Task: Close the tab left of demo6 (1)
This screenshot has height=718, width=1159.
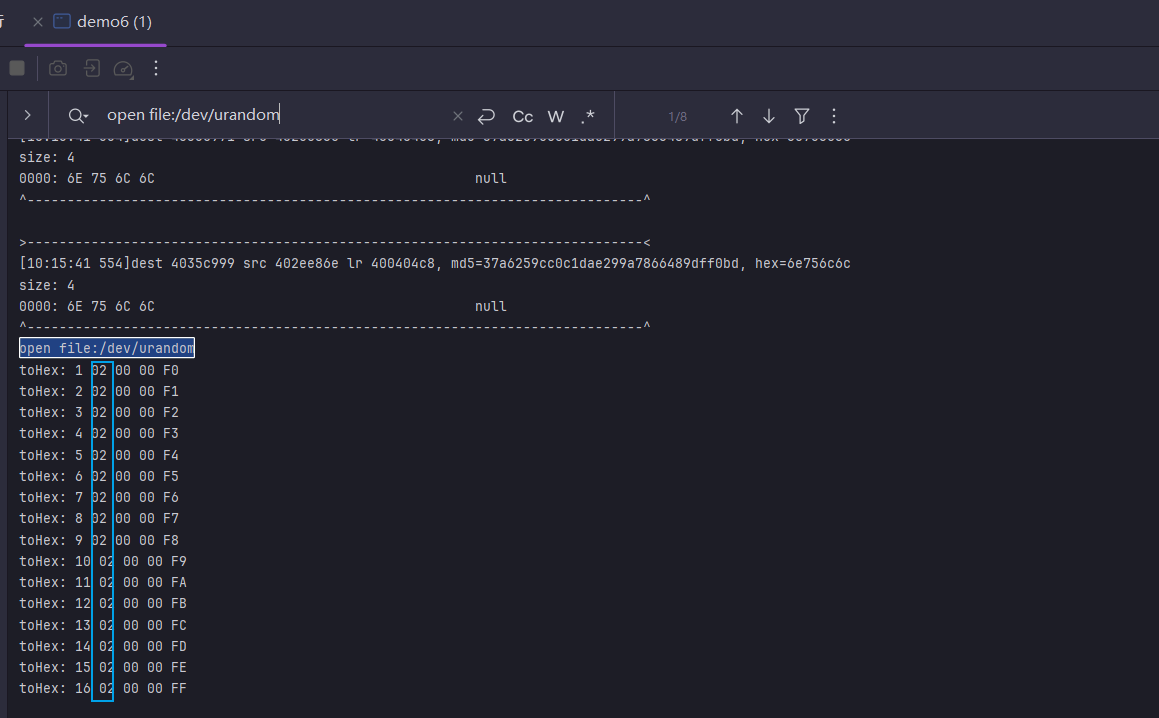Action: click(38, 22)
